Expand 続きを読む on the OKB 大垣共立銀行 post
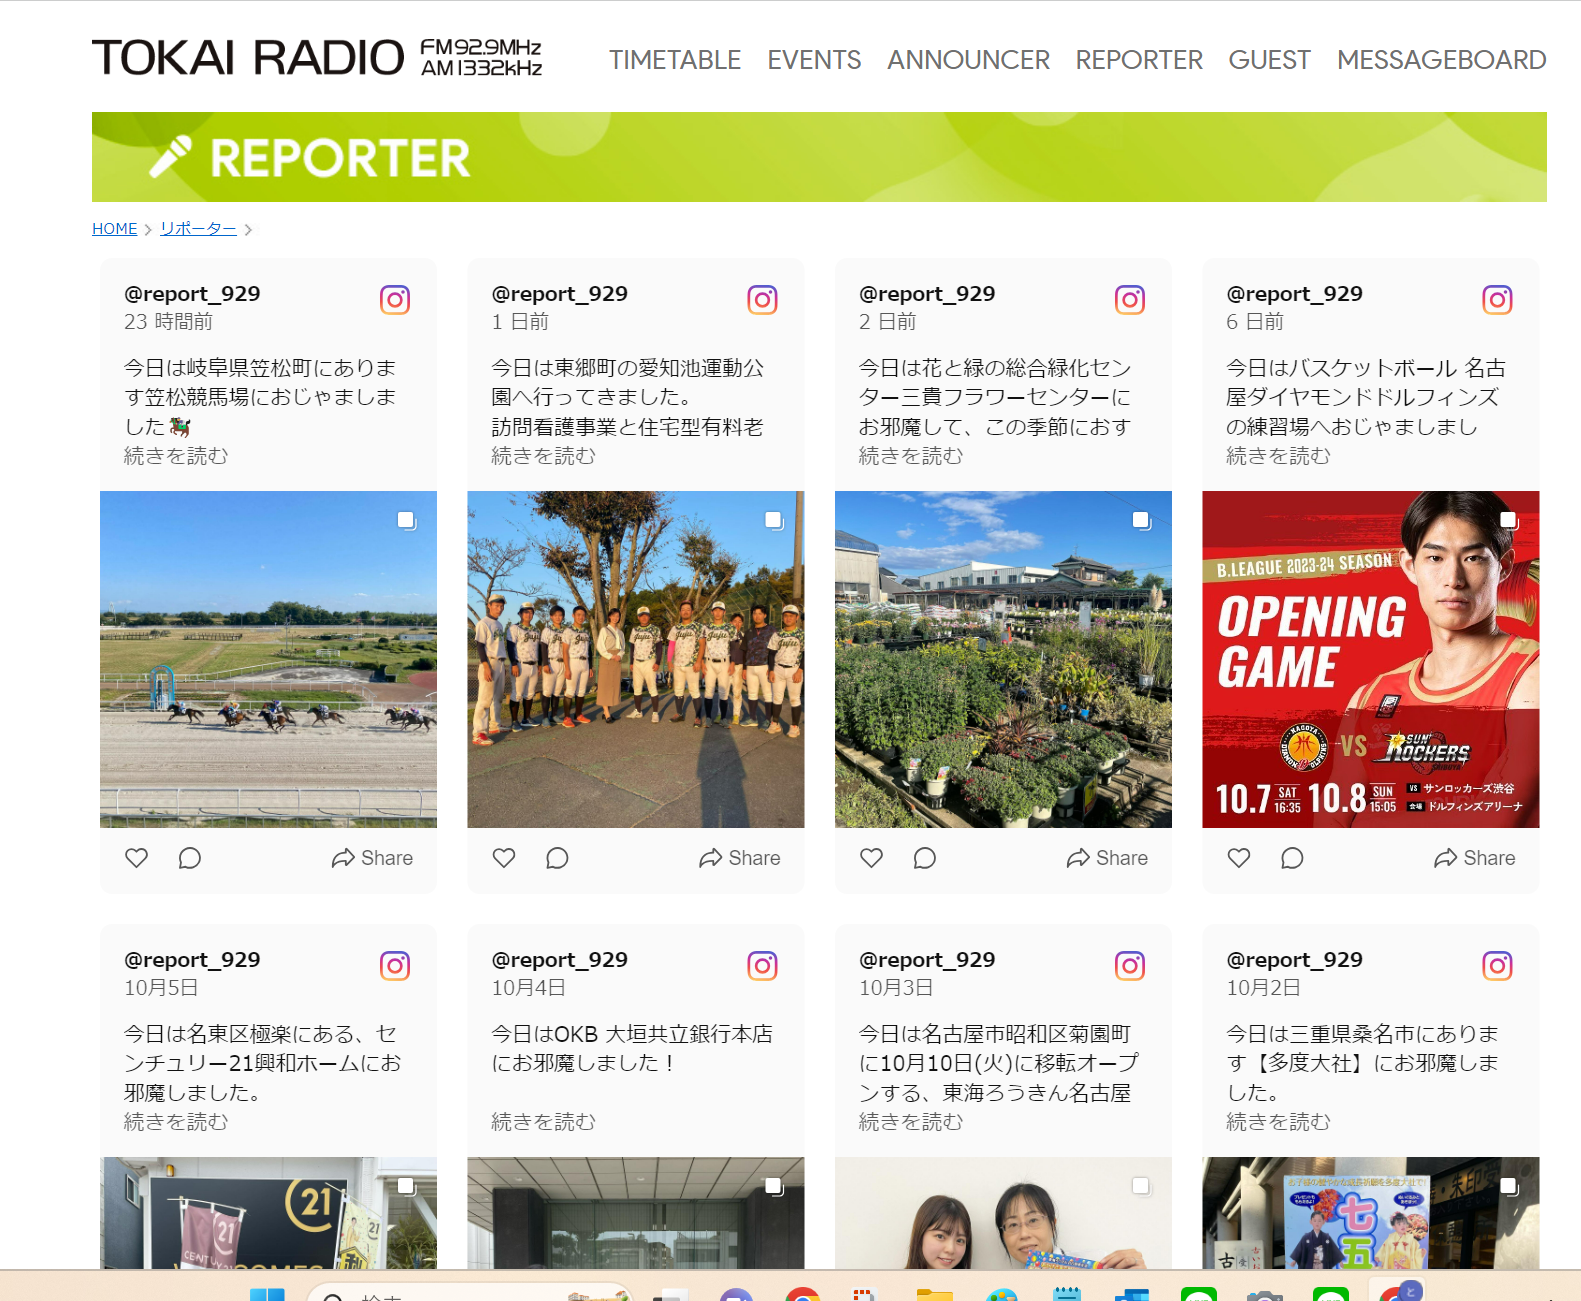 click(543, 1122)
